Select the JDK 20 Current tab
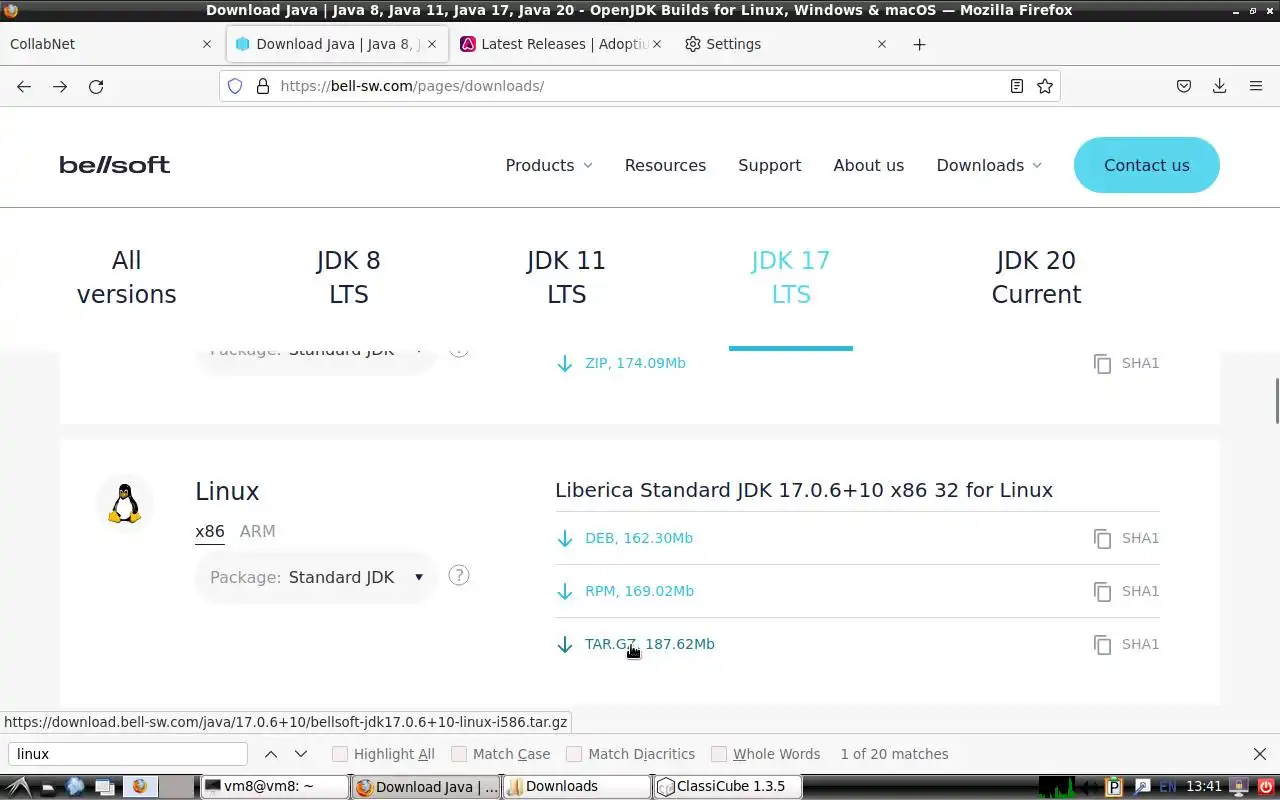Viewport: 1280px width, 800px height. coord(1036,277)
